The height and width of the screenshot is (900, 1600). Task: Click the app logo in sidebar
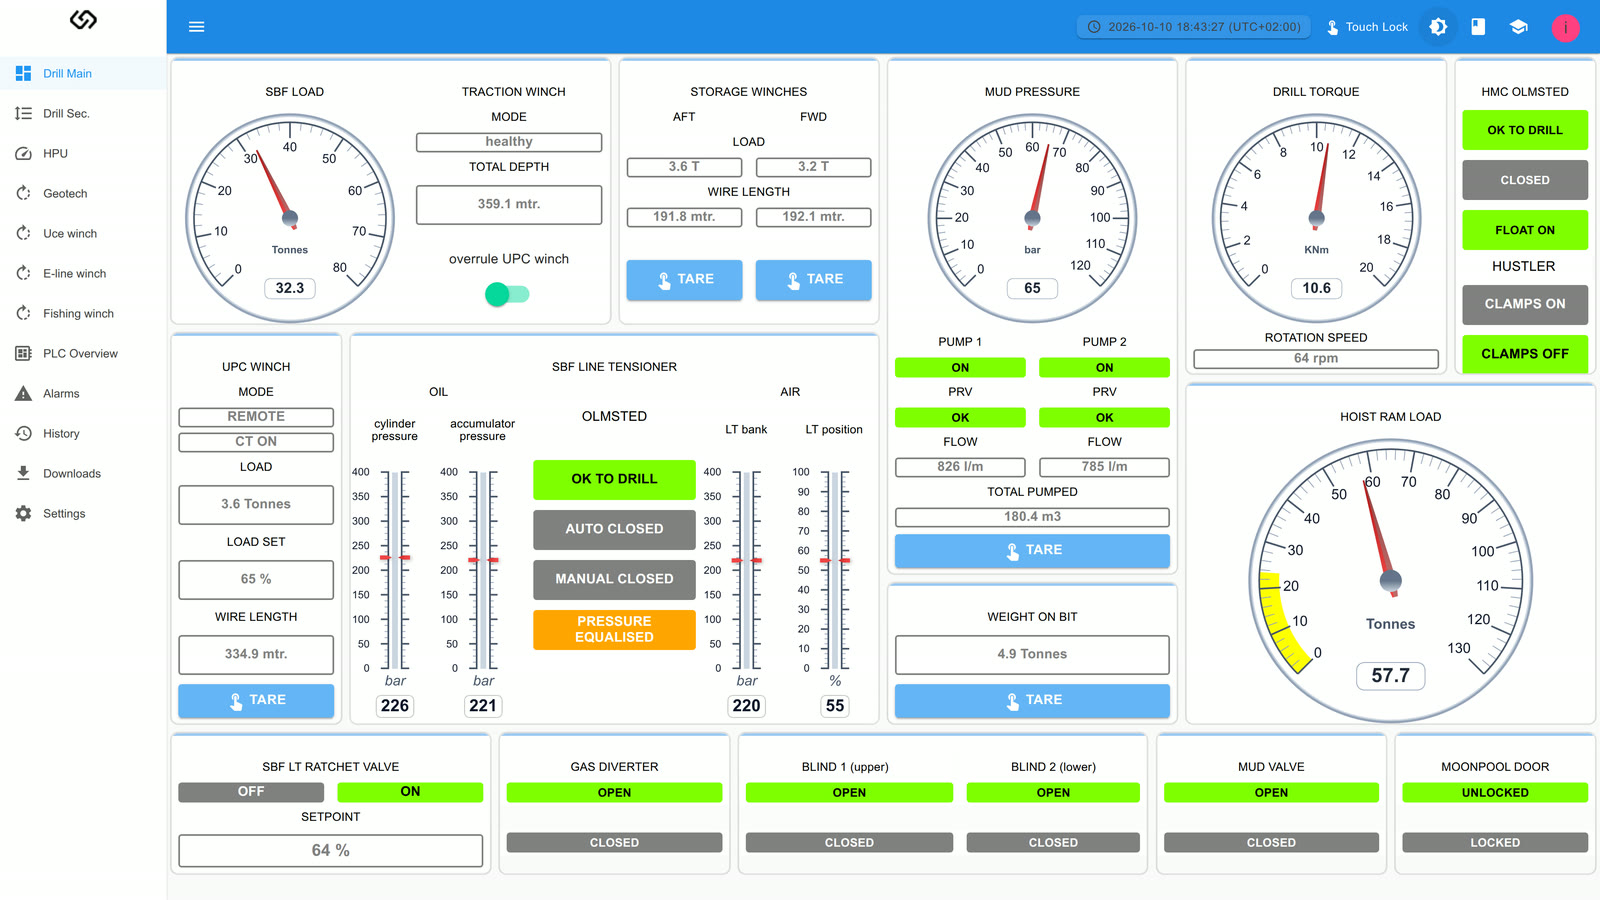click(x=83, y=20)
